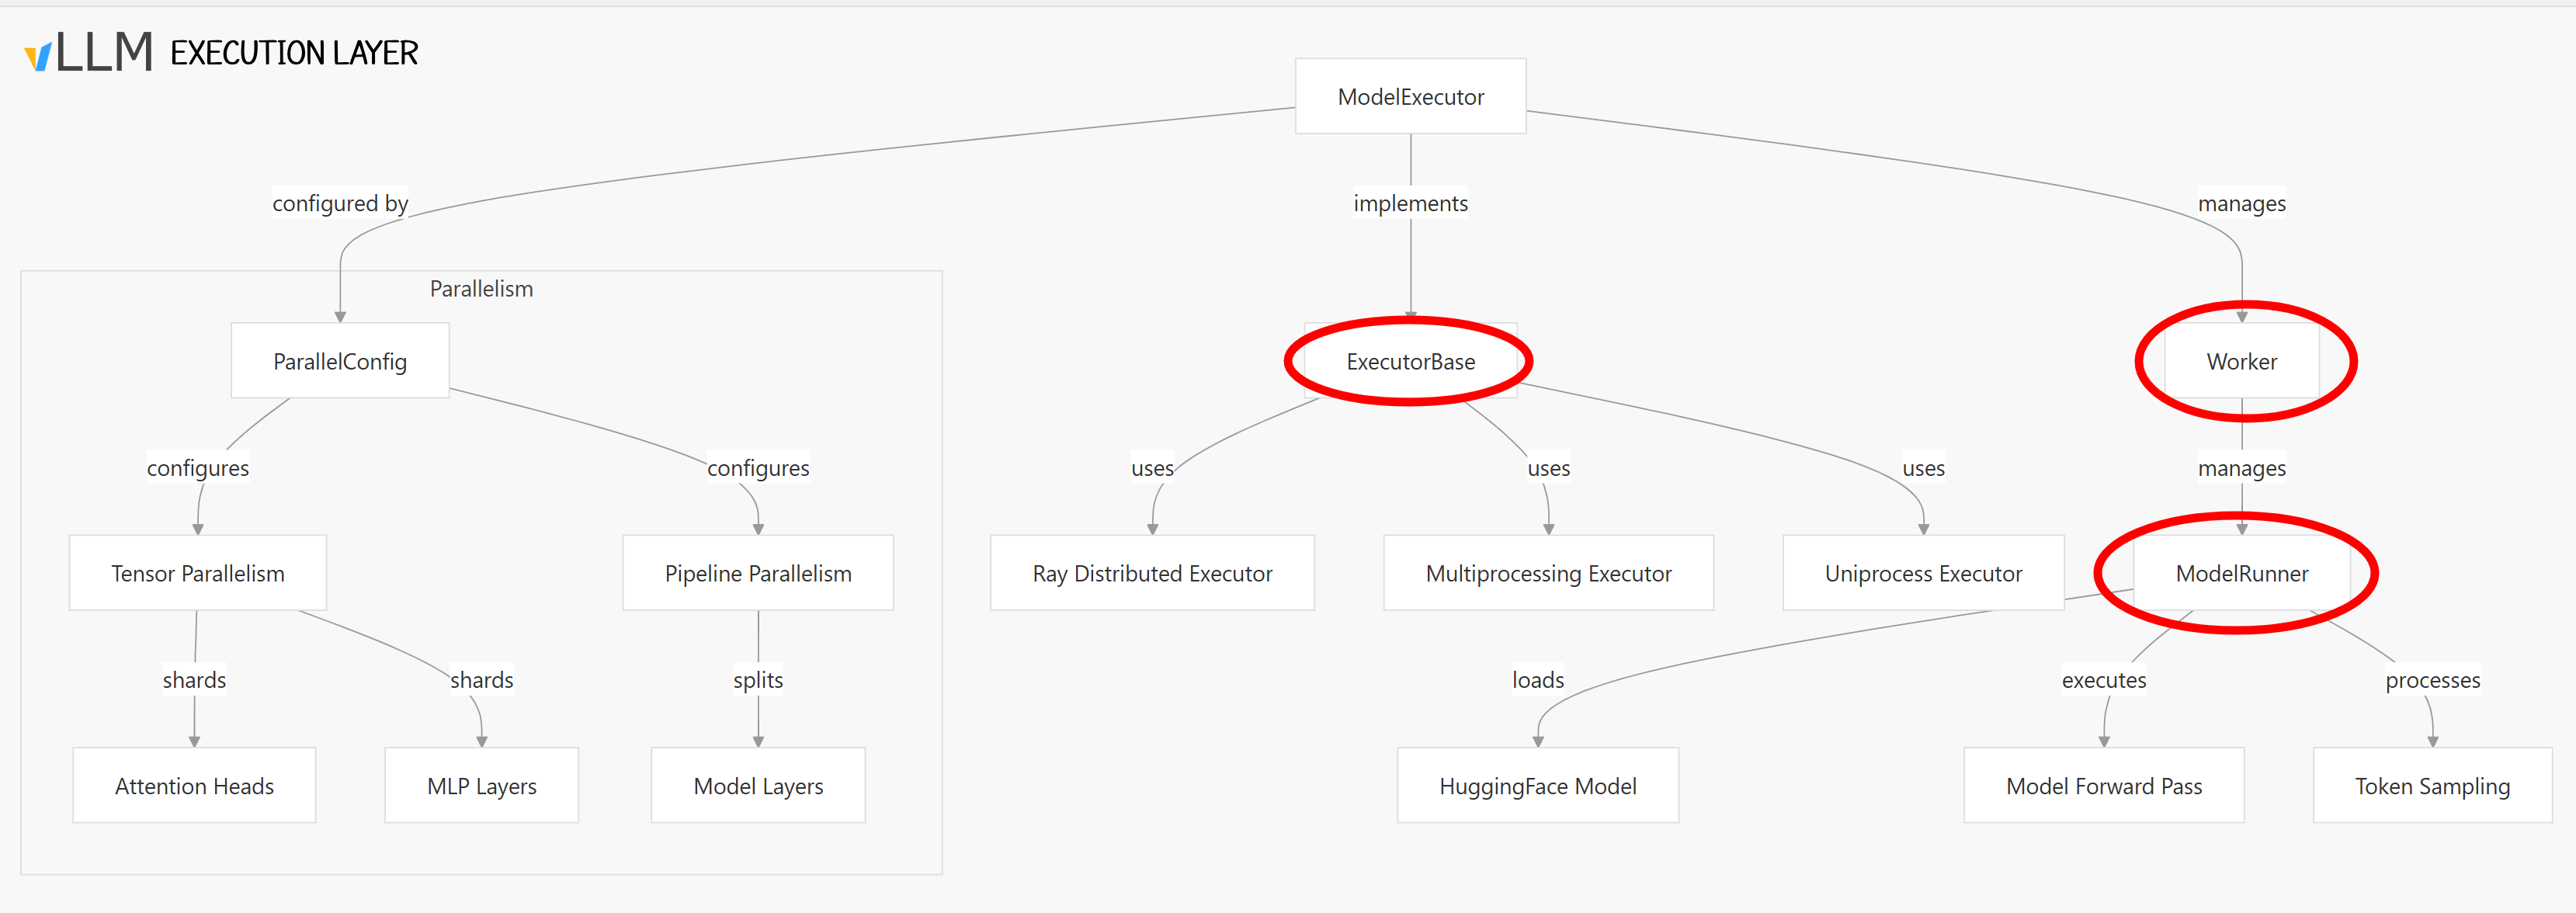Click the circled ModelRunner node
This screenshot has height=913, width=2576.
click(x=2241, y=573)
